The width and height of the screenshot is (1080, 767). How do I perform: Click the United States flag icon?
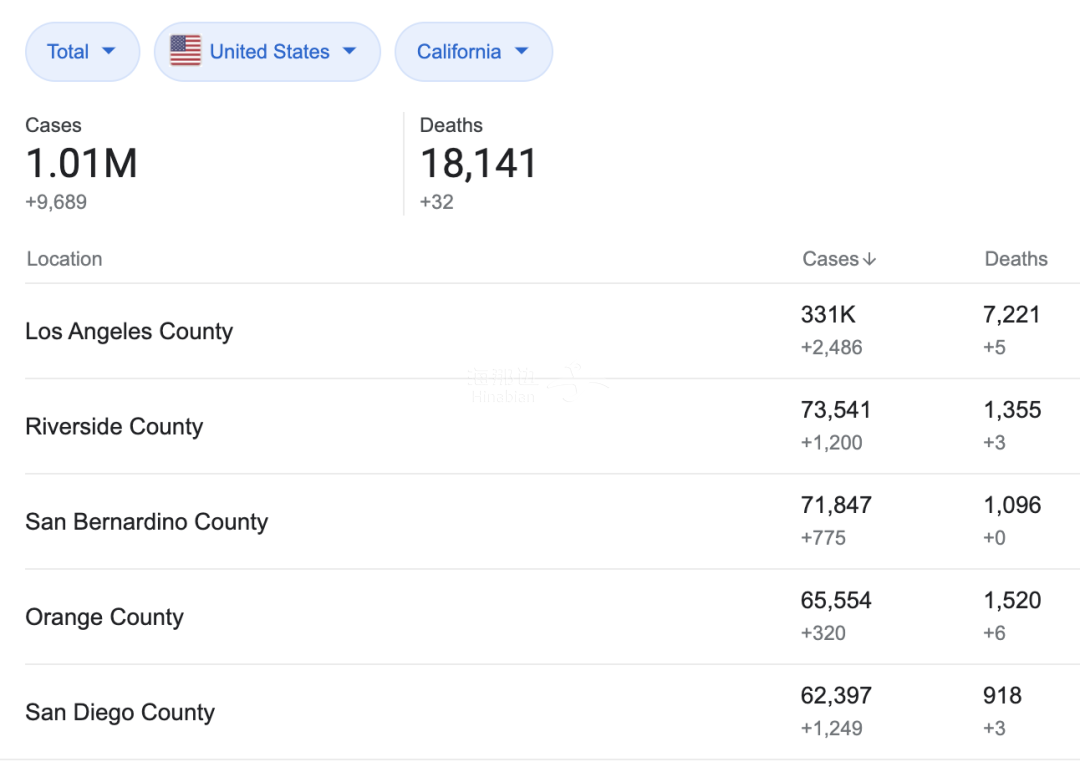click(x=185, y=51)
